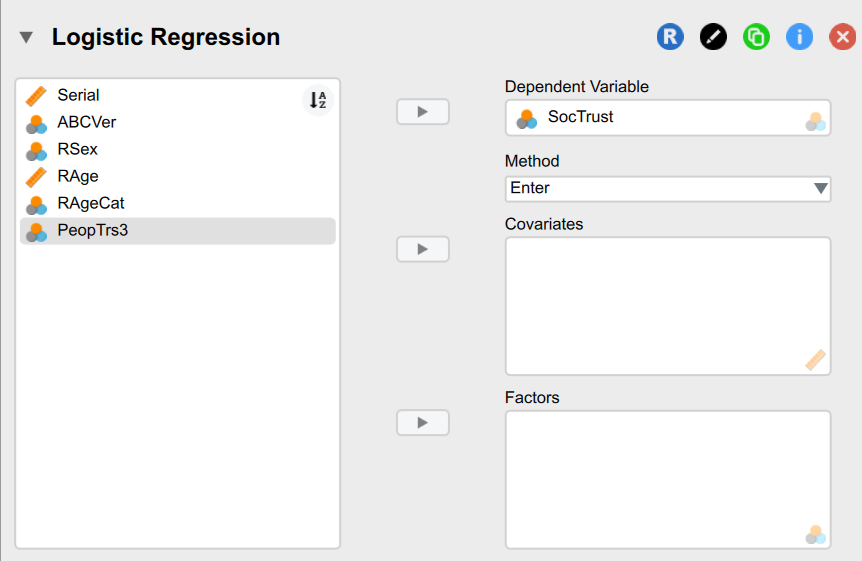Select SocTrust in Dependent Variable box
The image size is (862, 561).
pyautogui.click(x=580, y=118)
